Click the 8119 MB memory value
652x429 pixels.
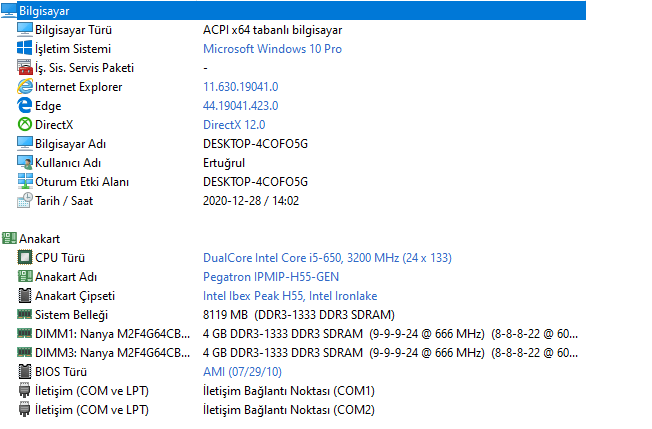pos(299,315)
